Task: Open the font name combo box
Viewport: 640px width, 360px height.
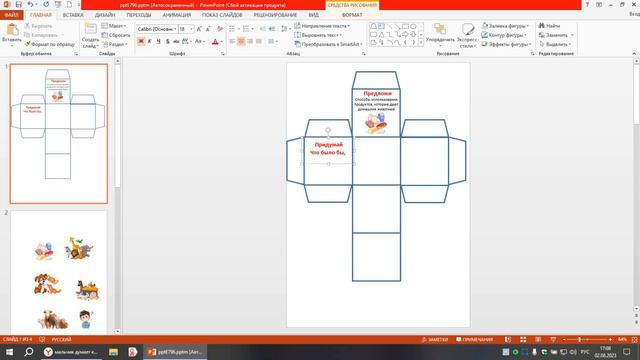Action: click(157, 29)
